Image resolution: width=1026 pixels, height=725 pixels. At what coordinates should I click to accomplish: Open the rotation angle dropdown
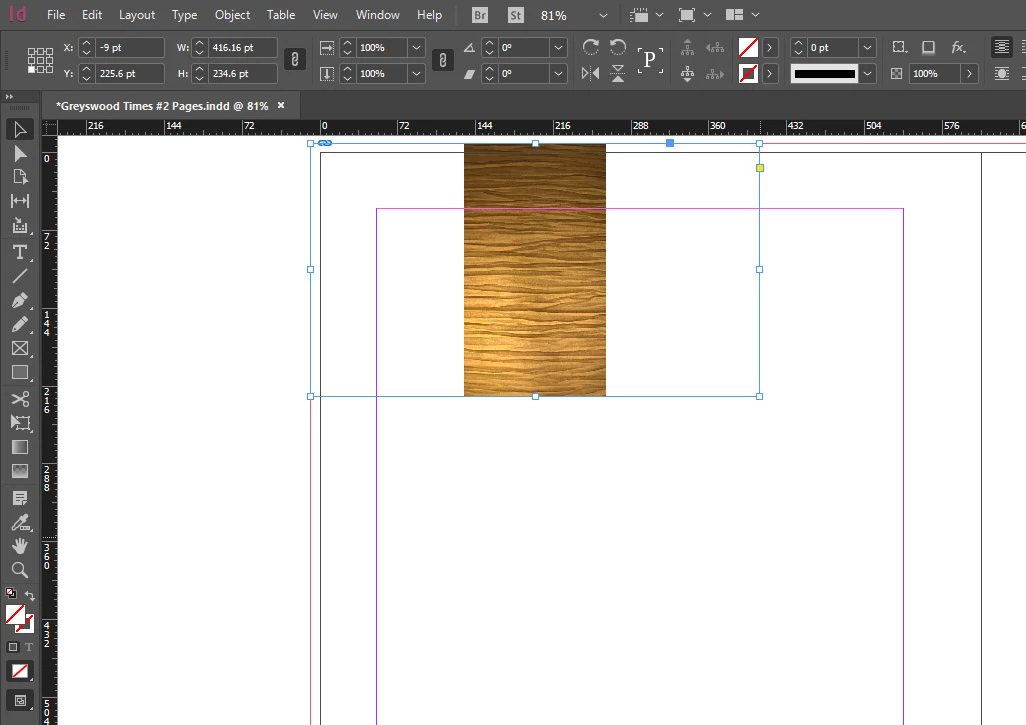(558, 47)
